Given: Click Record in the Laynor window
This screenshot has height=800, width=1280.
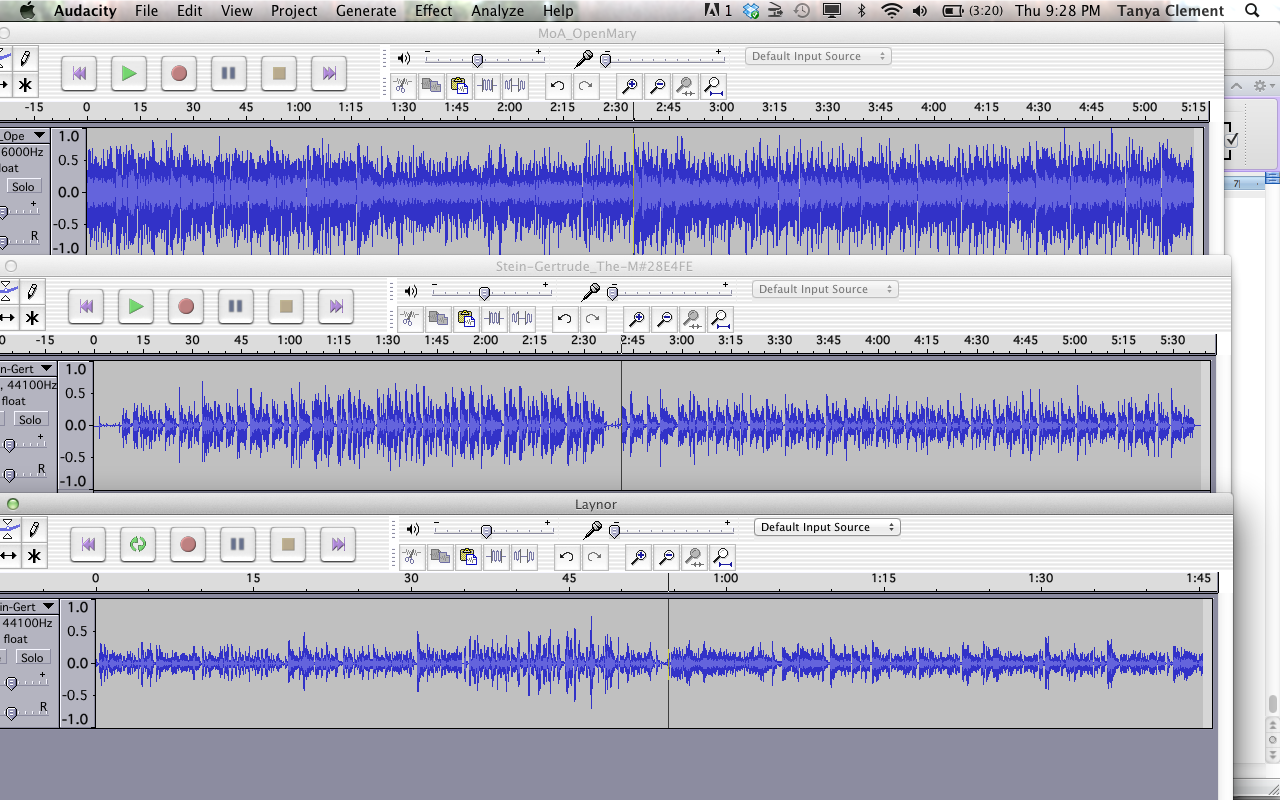Looking at the screenshot, I should pos(188,544).
